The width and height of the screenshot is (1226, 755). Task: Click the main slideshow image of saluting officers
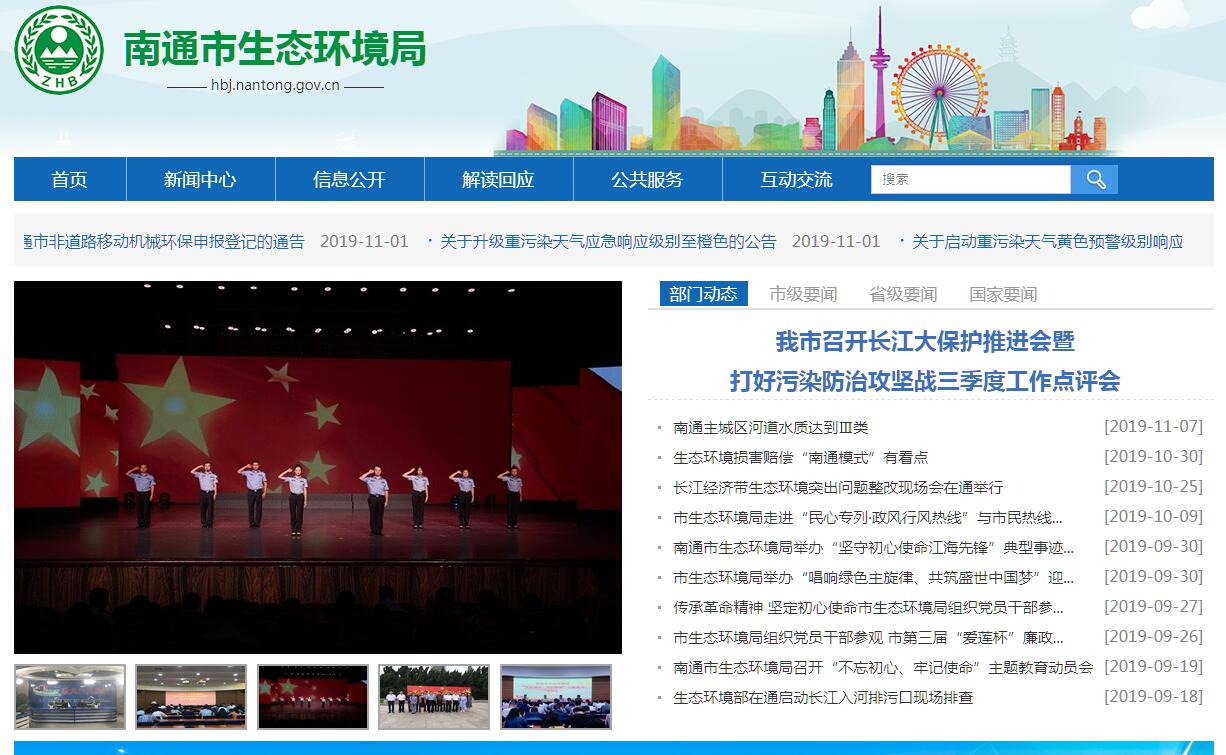click(x=318, y=467)
